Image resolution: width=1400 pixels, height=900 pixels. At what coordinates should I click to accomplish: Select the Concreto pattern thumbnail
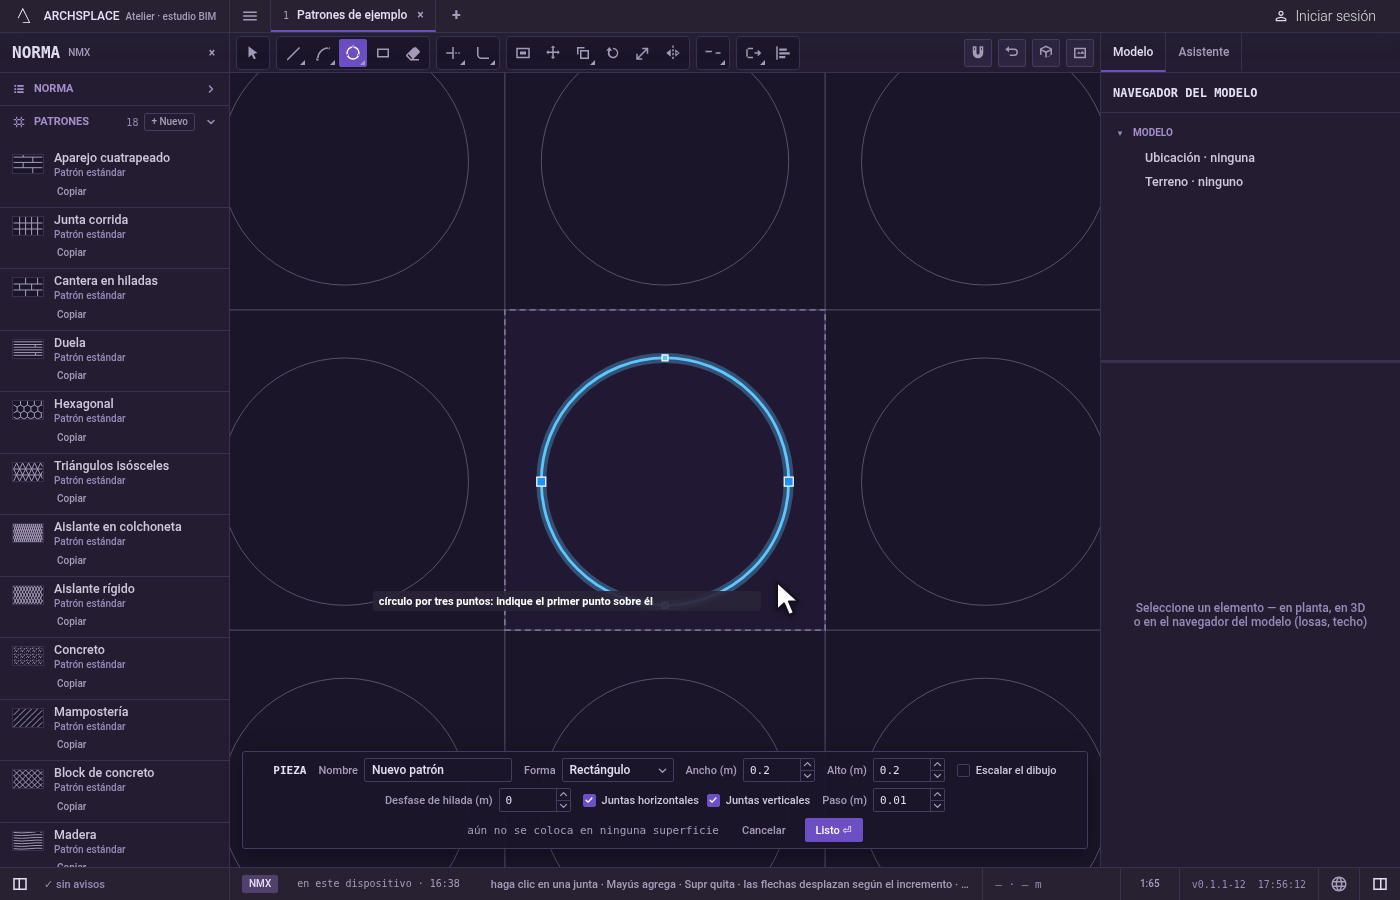coord(28,656)
